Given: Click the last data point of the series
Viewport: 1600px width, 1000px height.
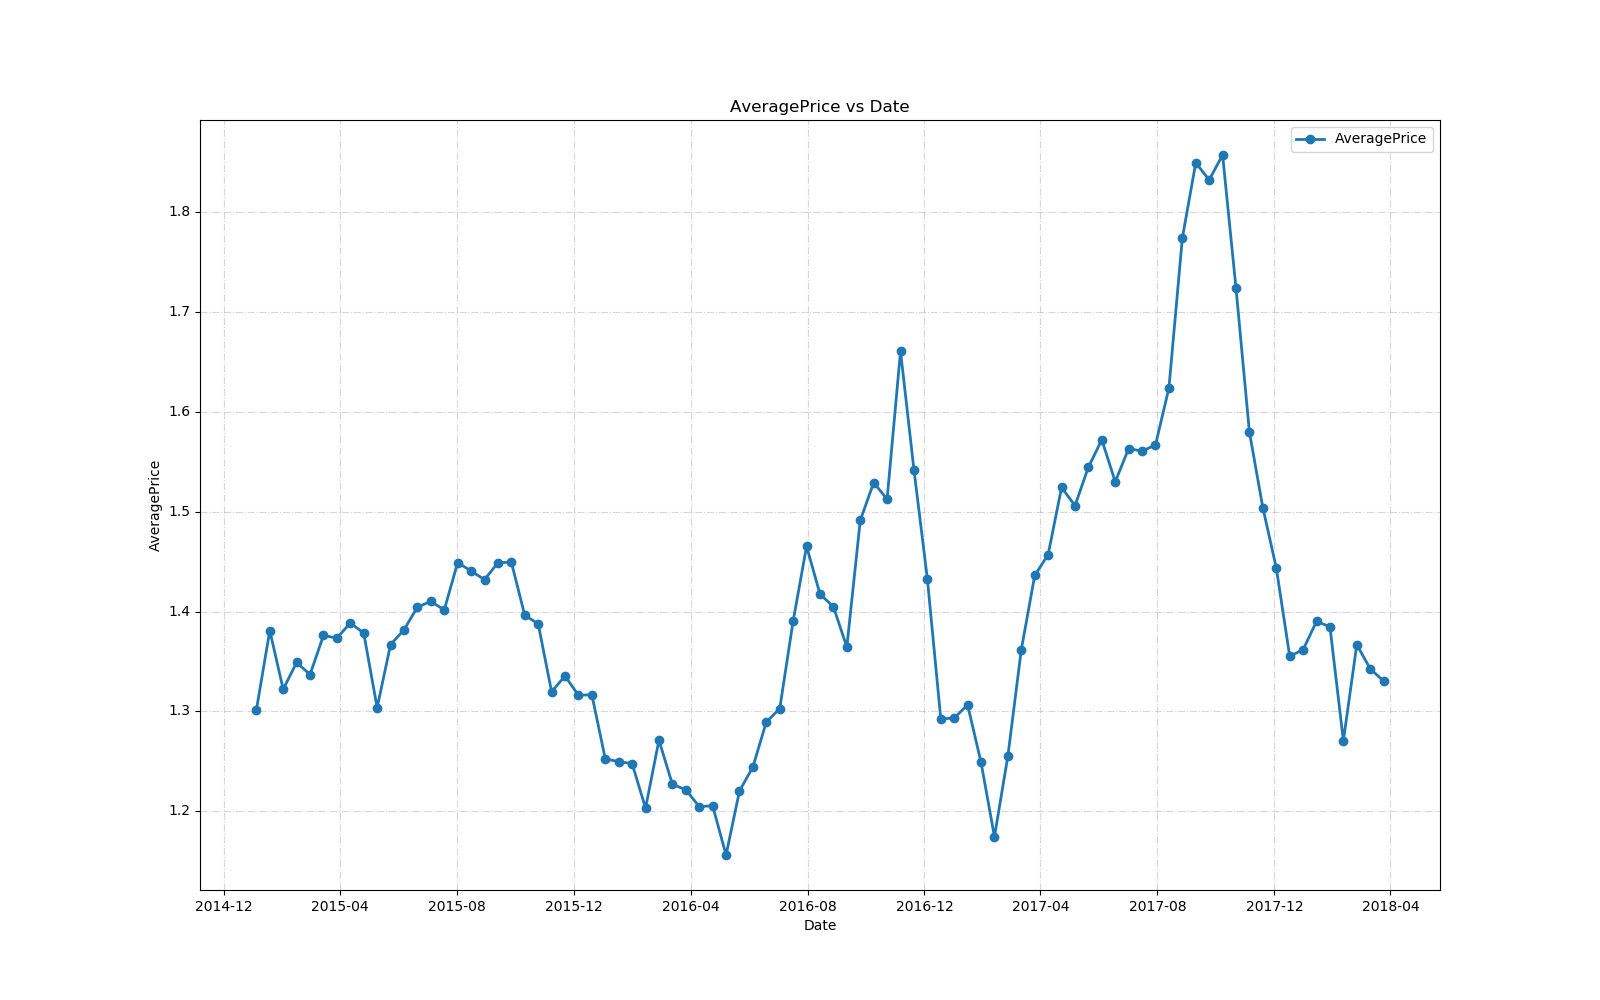Looking at the screenshot, I should point(1384,681).
